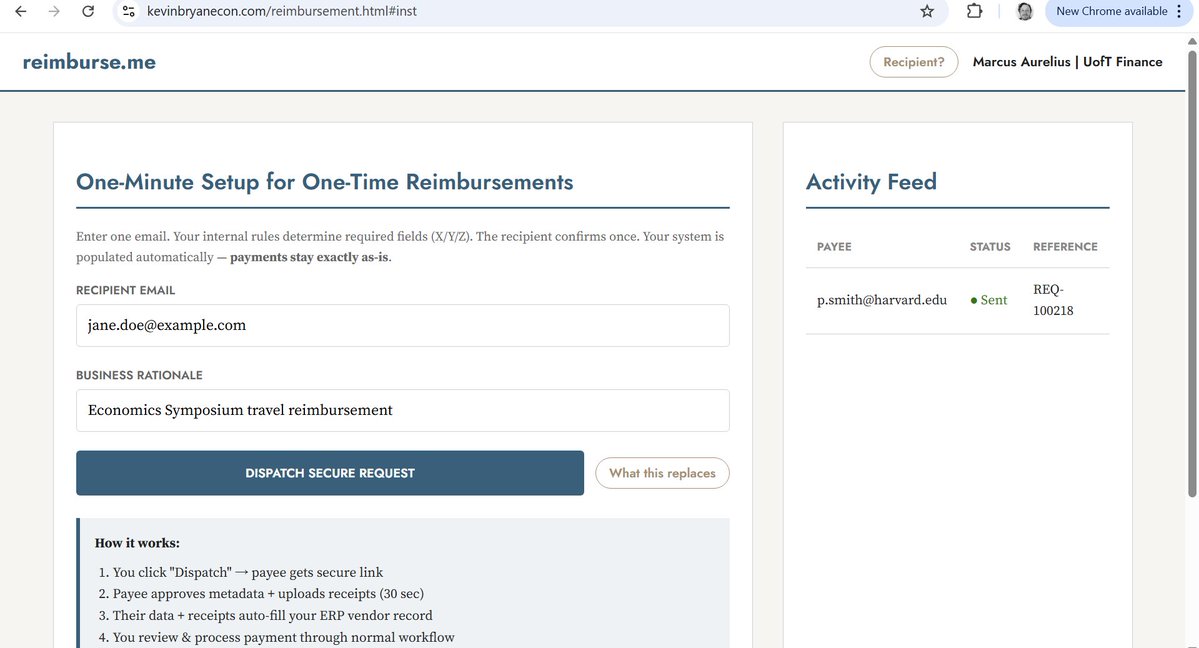The height and width of the screenshot is (648, 1199).
Task: Click step 'You click Dispatch' text
Action: 248,572
